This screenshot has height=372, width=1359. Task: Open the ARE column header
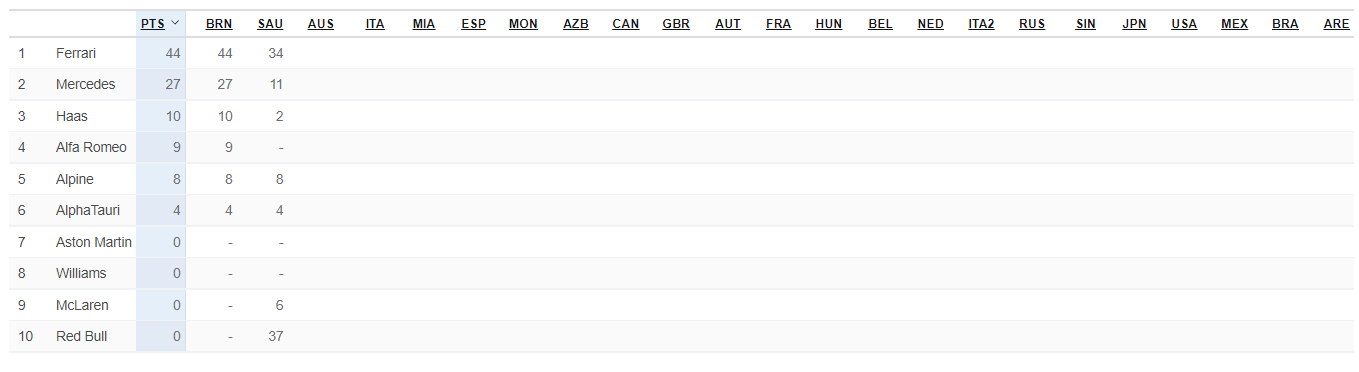[x=1336, y=24]
